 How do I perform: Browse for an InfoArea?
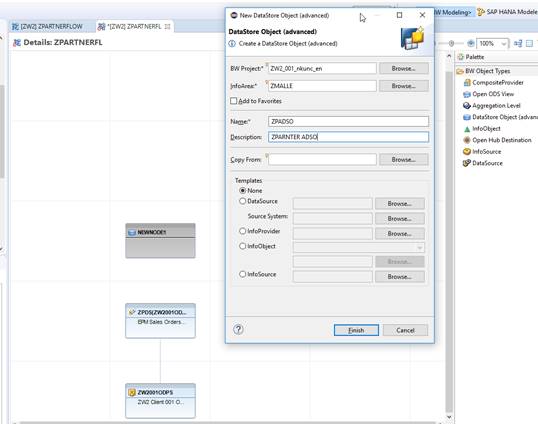pyautogui.click(x=404, y=86)
